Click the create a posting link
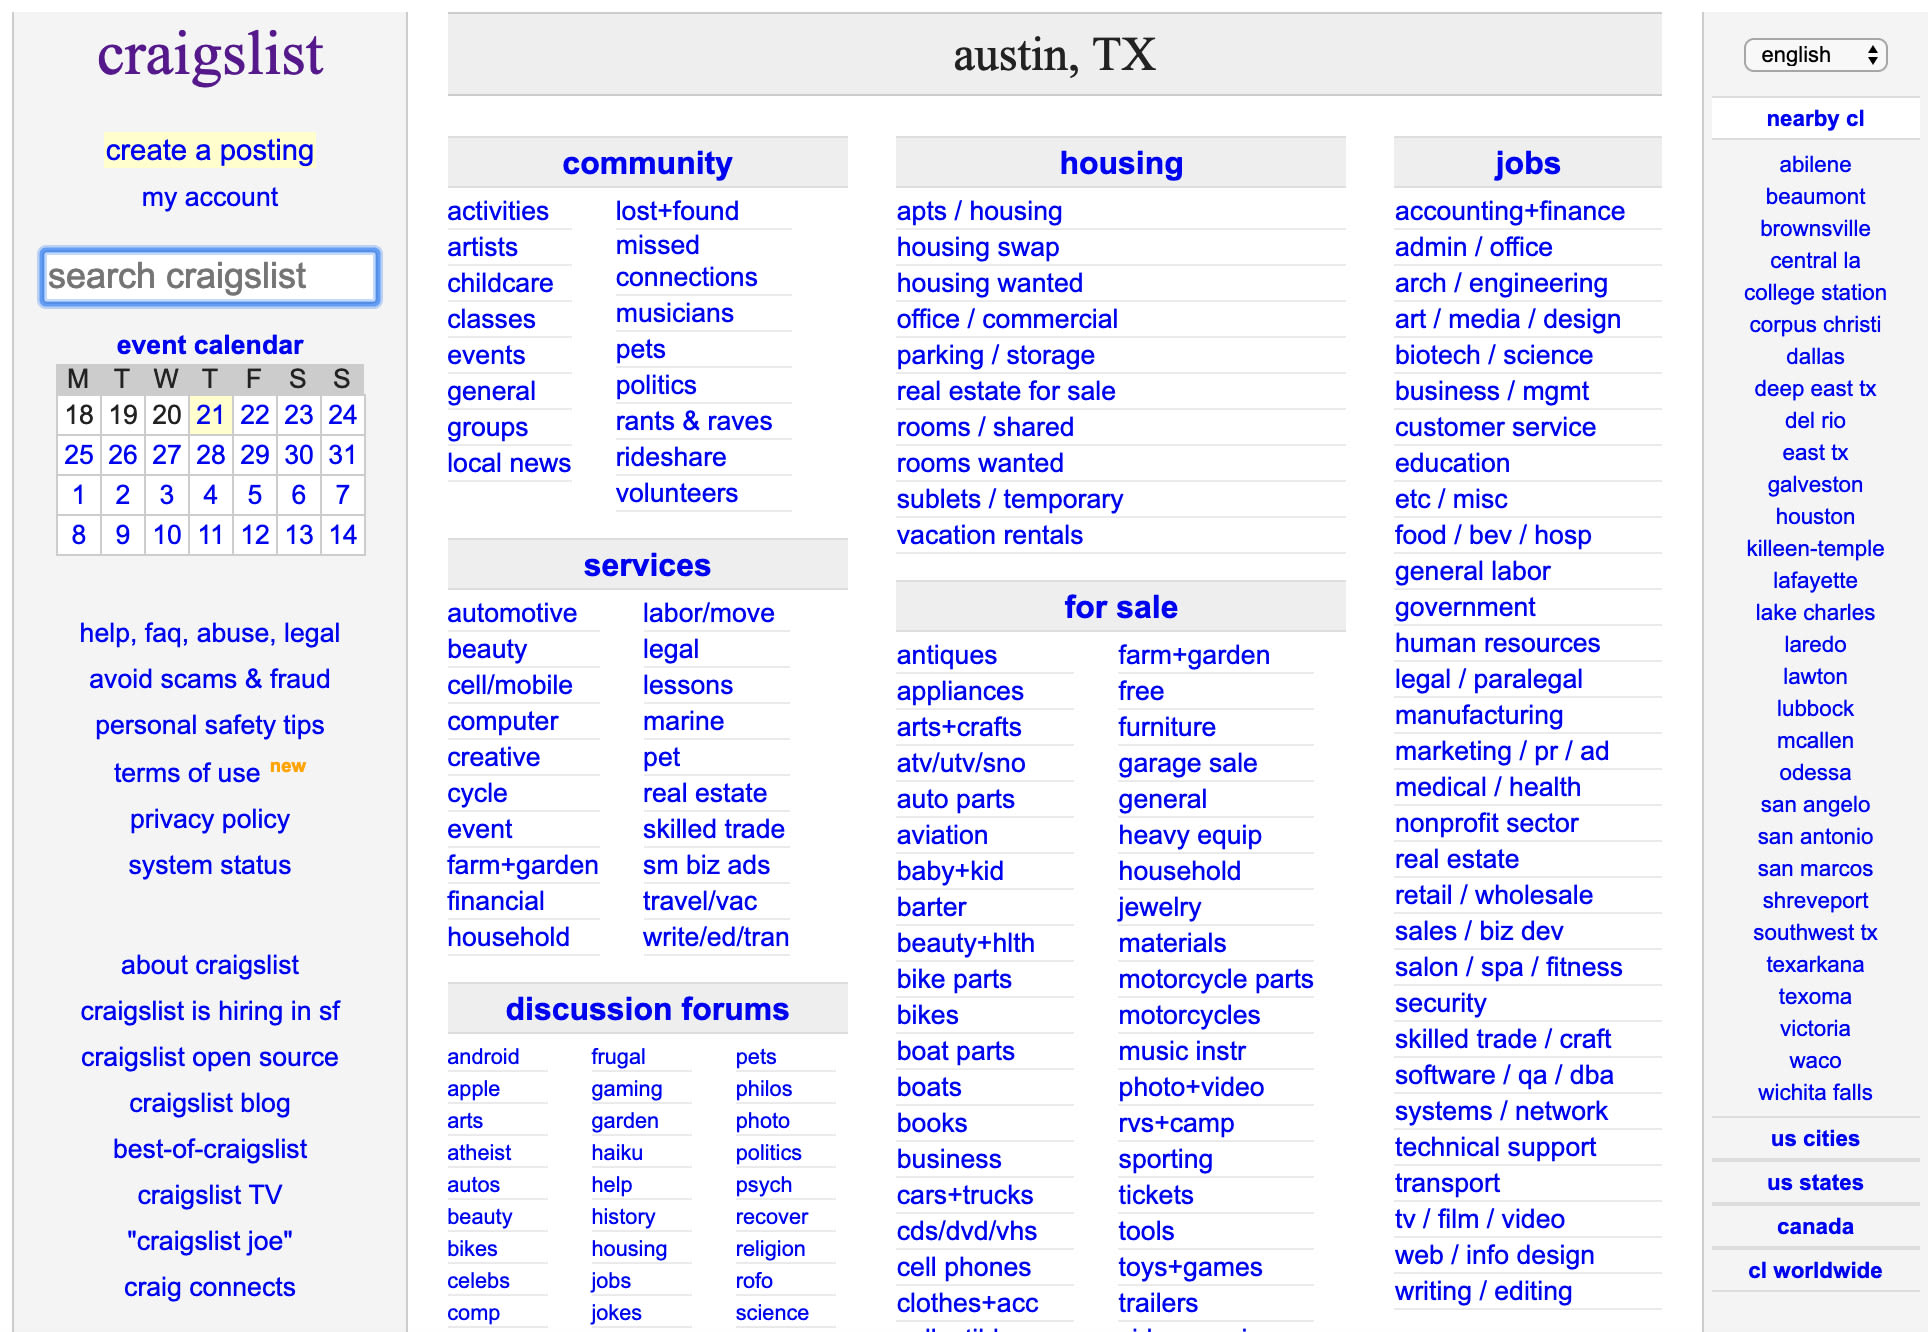 point(209,150)
